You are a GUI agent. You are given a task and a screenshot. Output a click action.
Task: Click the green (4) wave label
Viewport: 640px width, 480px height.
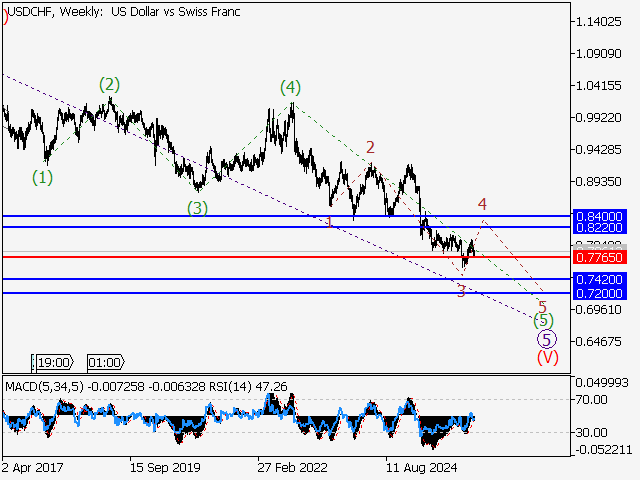[x=289, y=88]
